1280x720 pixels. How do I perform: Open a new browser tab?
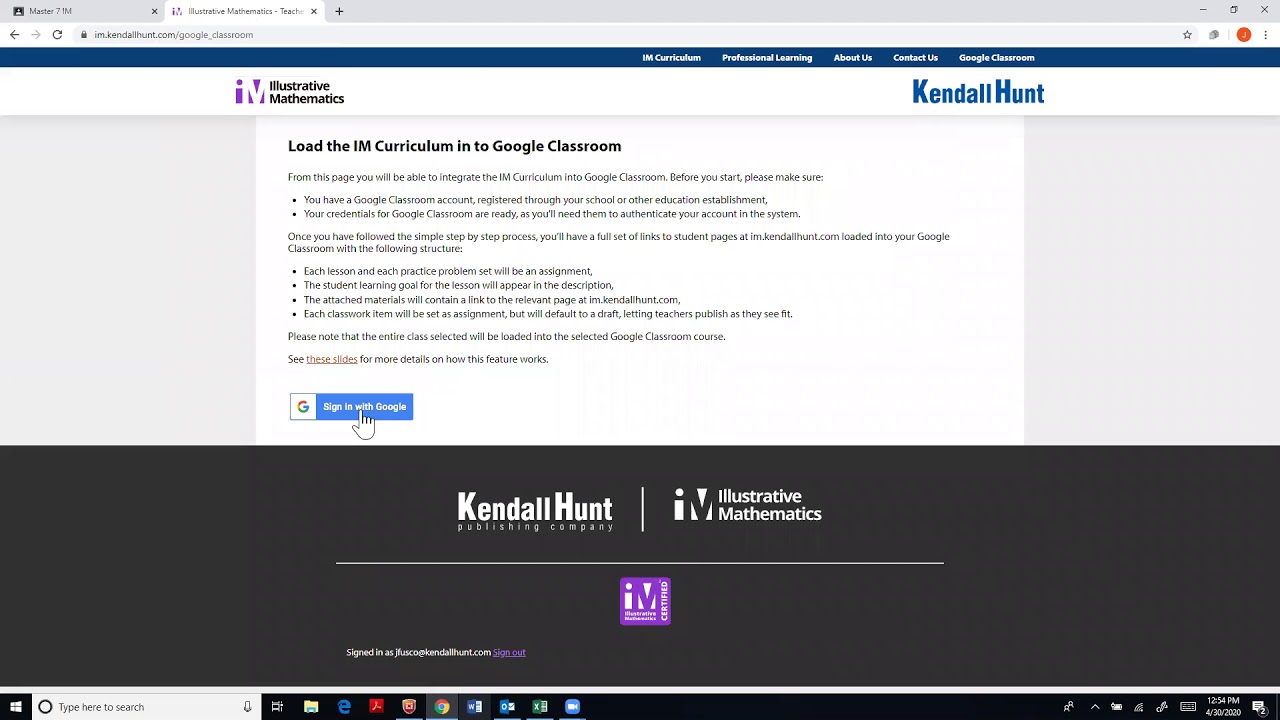[x=339, y=11]
